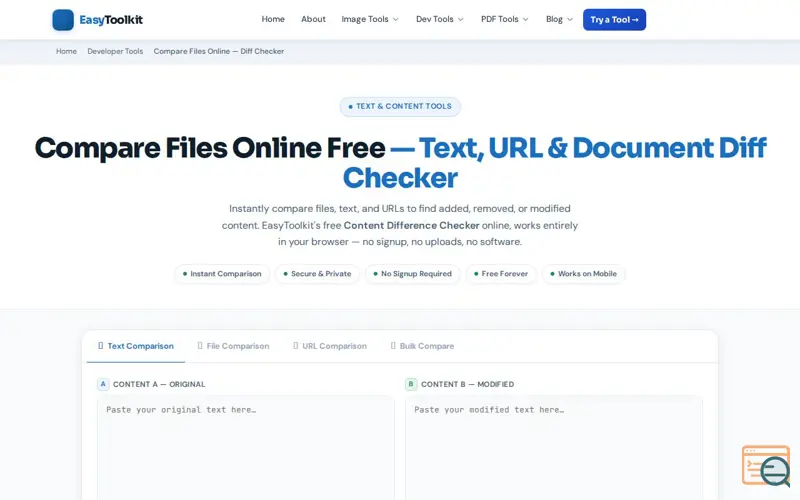
Task: Expand the PDF Tools dropdown chevron
Action: tap(526, 19)
